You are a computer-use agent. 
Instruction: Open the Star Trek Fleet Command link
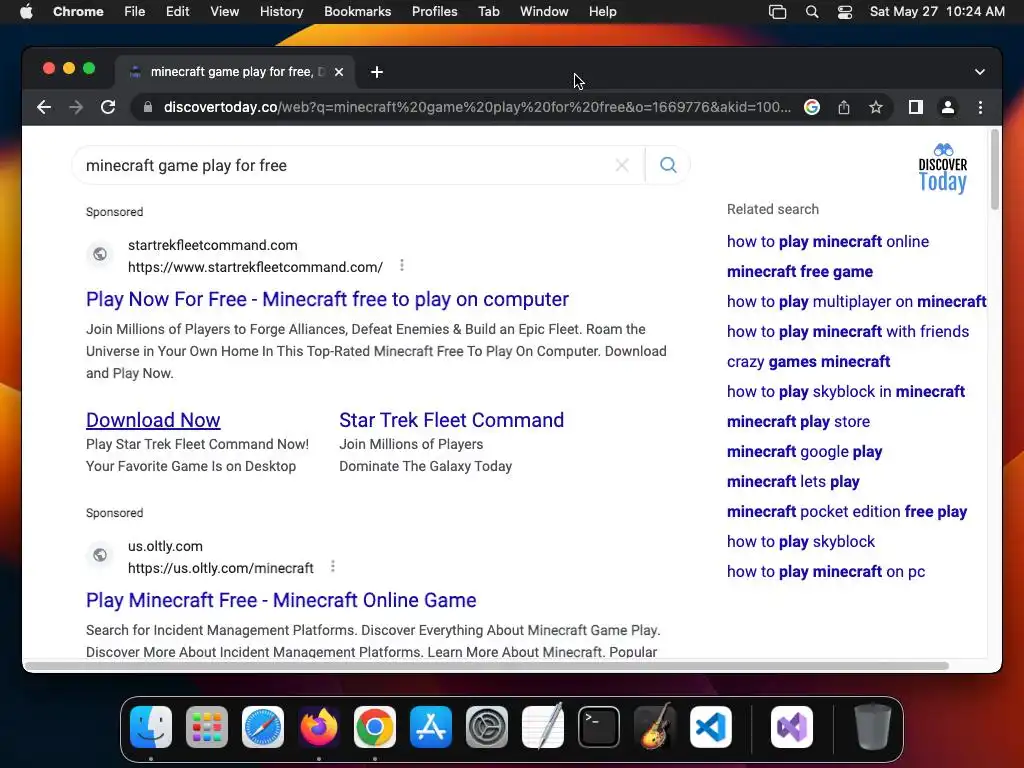451,420
